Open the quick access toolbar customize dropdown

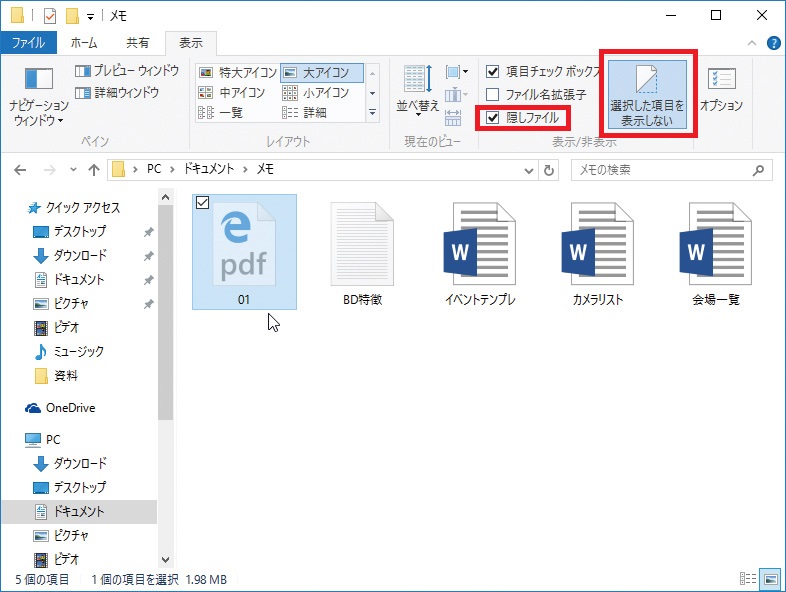[90, 17]
